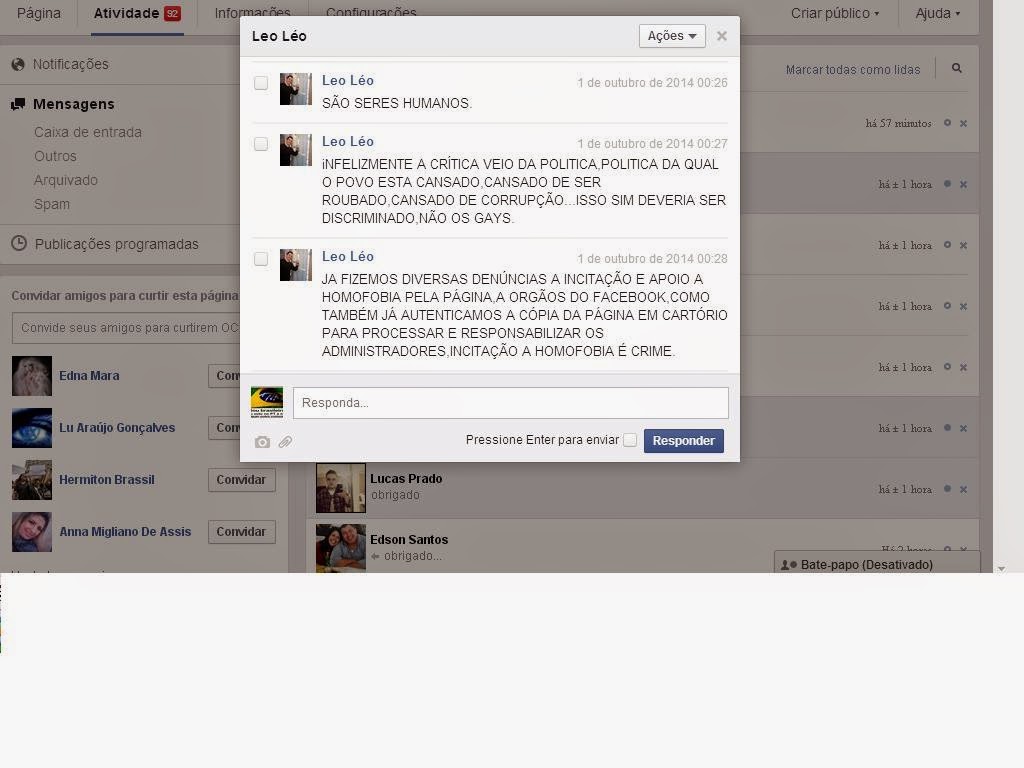Click Anna Migliano De Assis's thumbnail
The width and height of the screenshot is (1024, 768).
click(32, 532)
